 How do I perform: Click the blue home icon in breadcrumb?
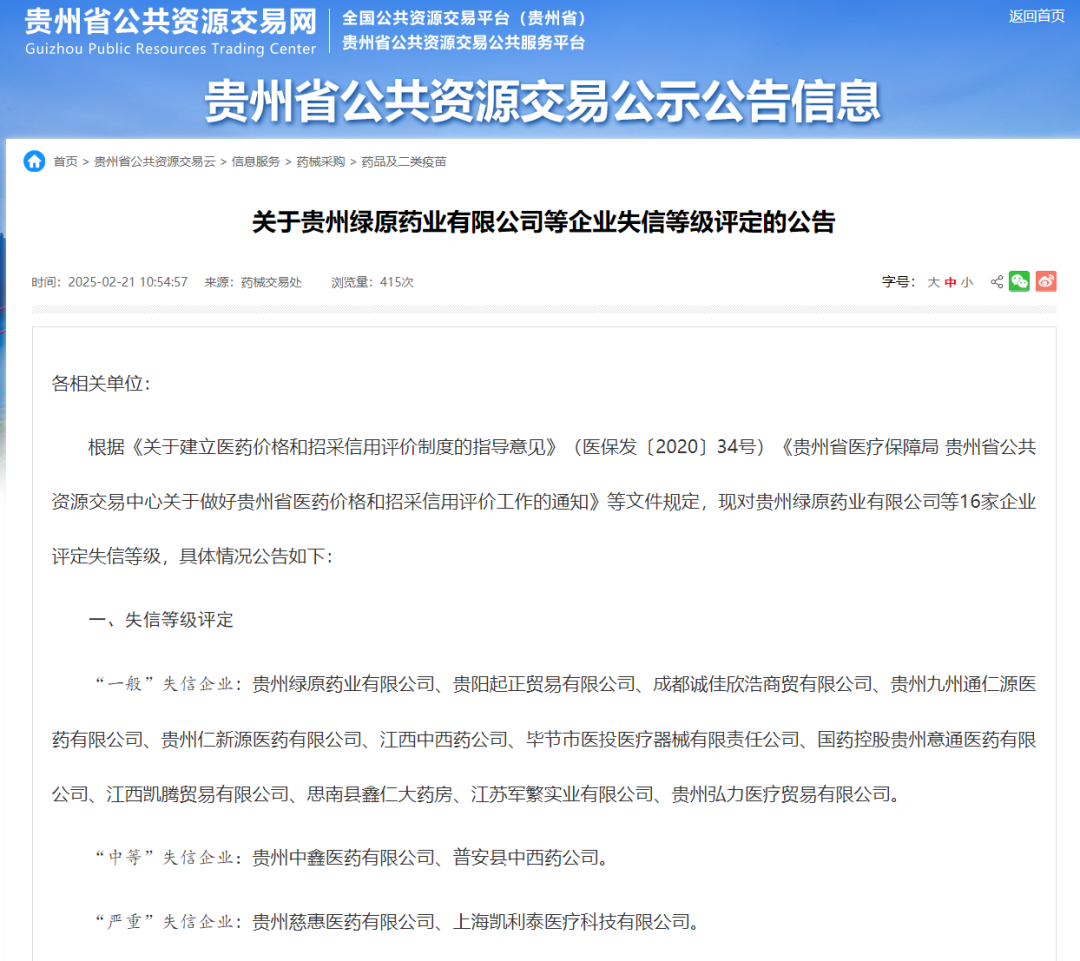click(34, 161)
